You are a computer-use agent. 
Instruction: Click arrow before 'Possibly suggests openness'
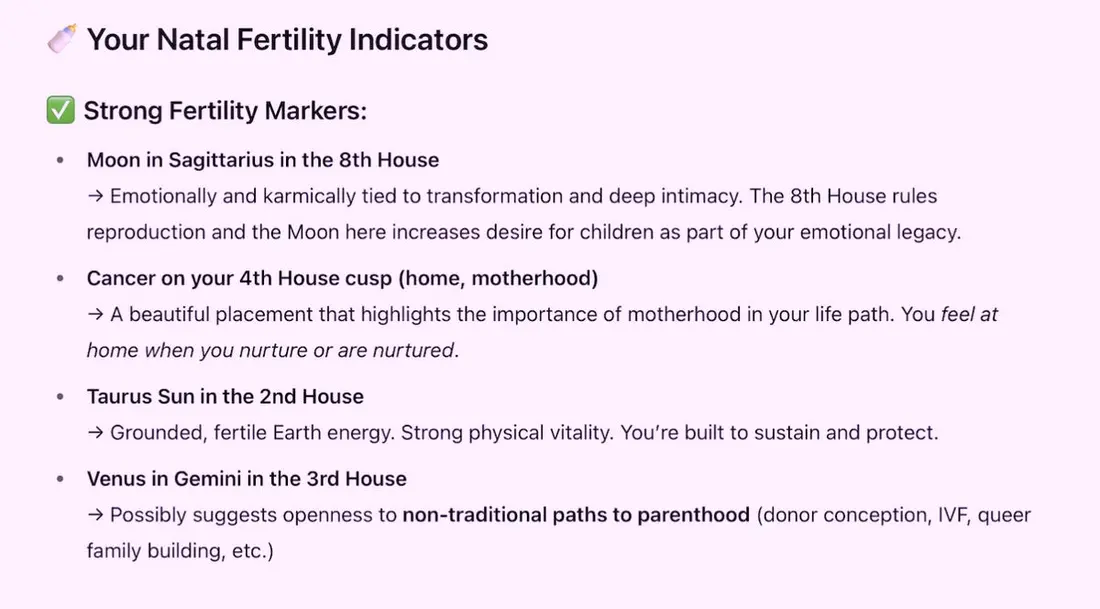[96, 515]
